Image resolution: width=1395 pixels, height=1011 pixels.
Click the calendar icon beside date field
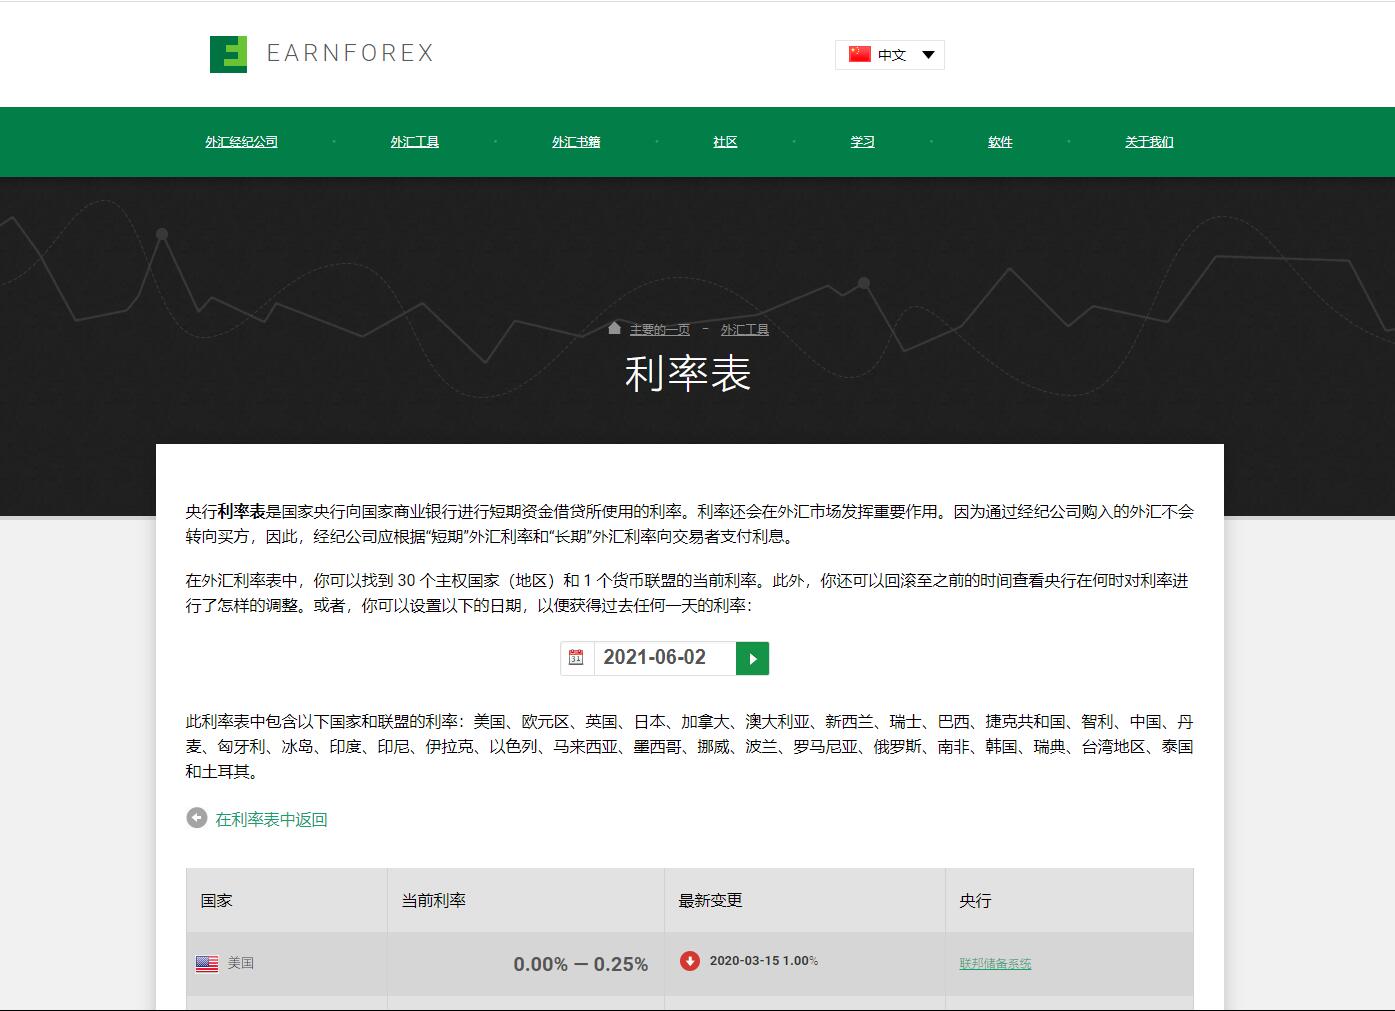[576, 658]
